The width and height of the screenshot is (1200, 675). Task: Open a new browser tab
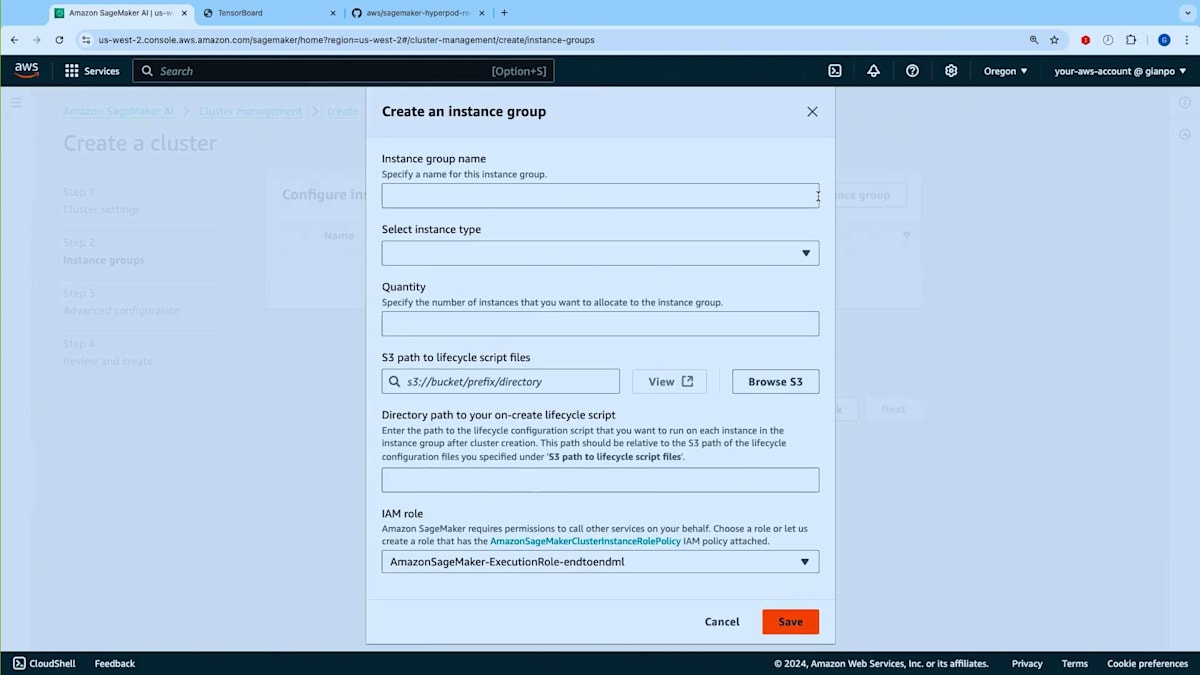[x=504, y=13]
